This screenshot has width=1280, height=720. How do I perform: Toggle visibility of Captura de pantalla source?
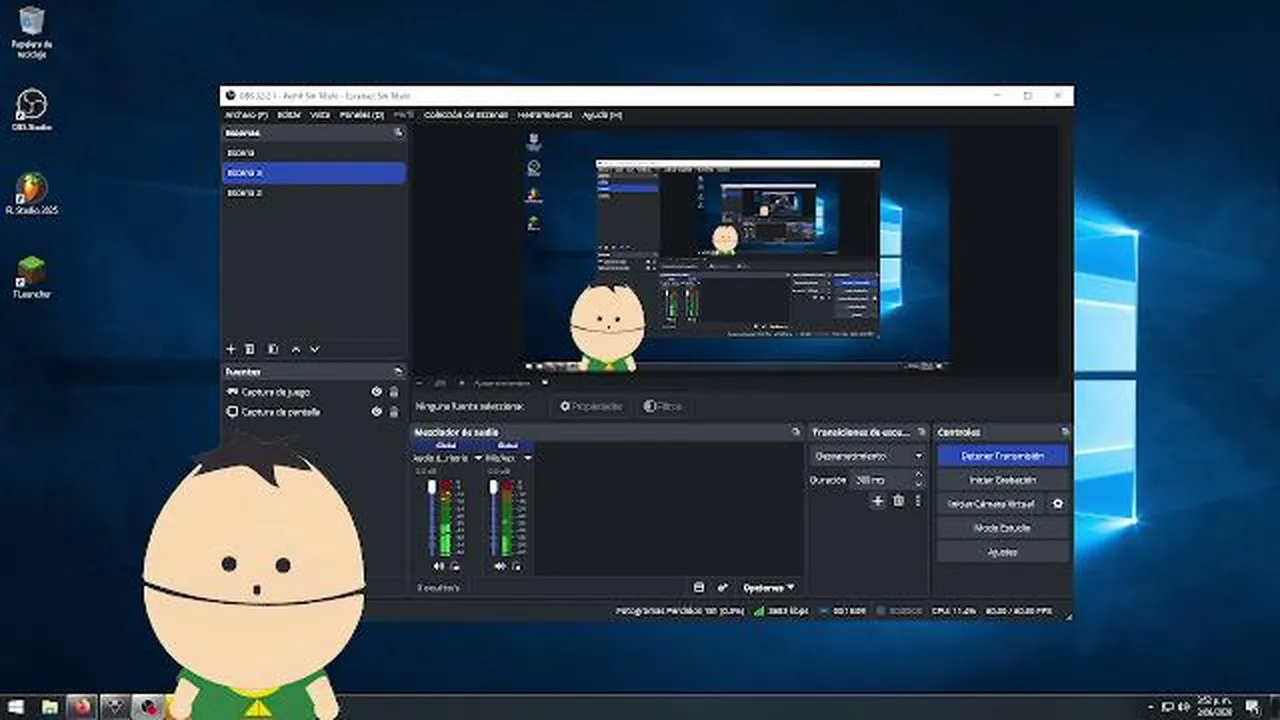click(377, 411)
